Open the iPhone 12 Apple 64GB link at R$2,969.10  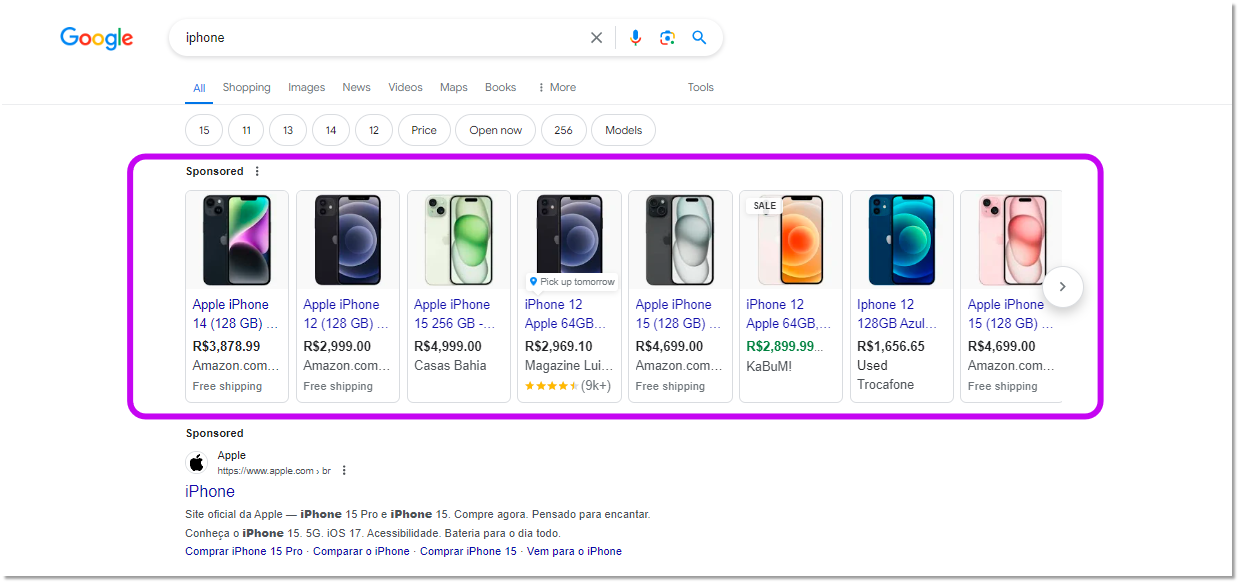tap(567, 314)
